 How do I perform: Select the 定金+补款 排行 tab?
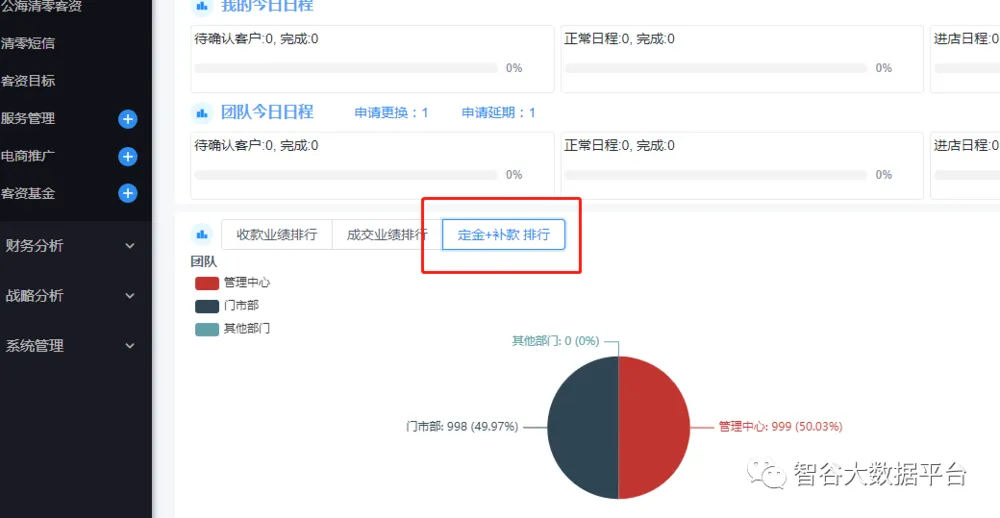(x=503, y=235)
